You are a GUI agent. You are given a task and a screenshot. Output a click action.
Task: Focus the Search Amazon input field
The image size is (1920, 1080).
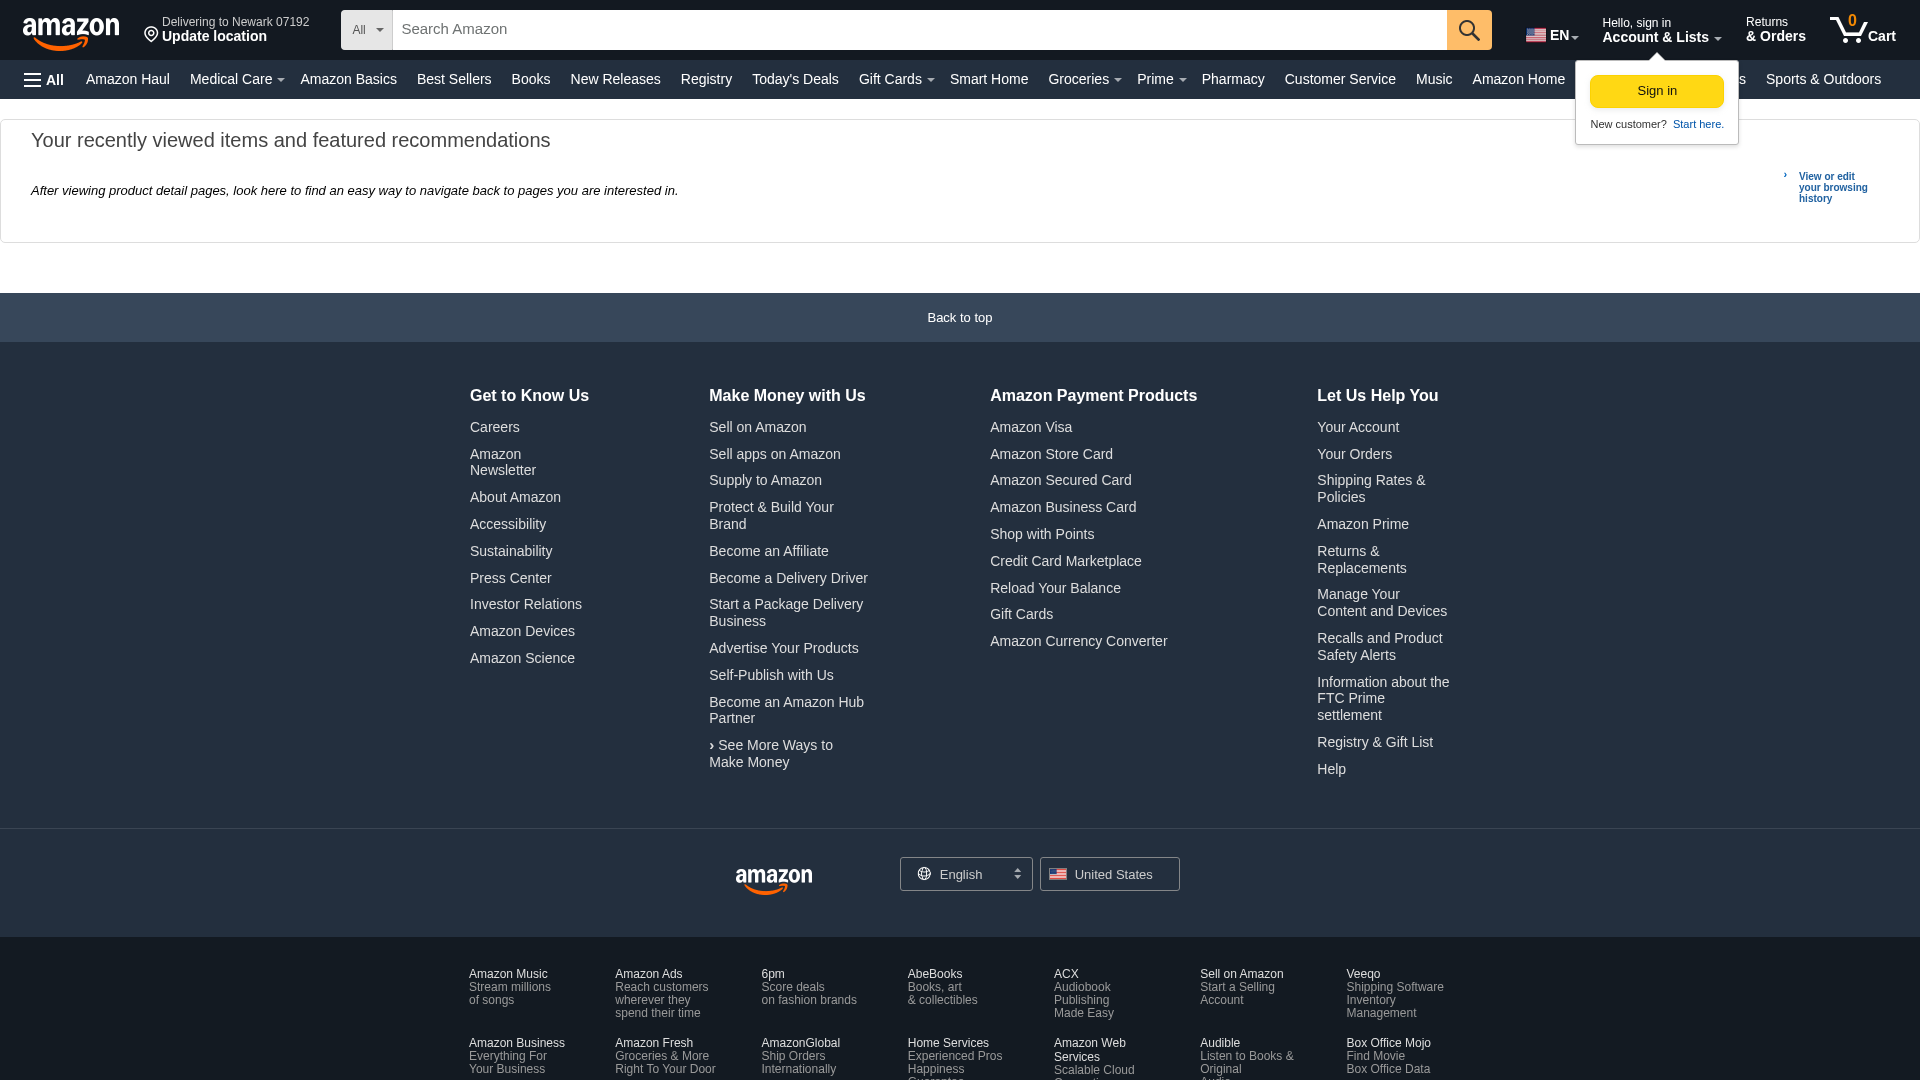[919, 30]
